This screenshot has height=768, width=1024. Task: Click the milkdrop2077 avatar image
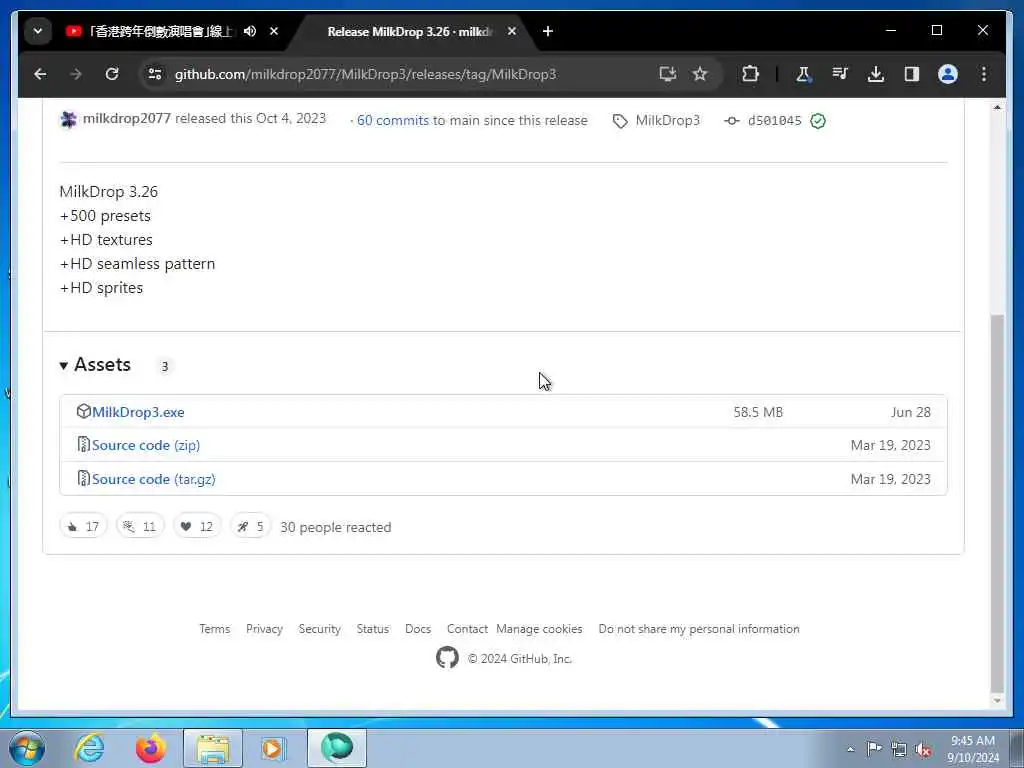click(69, 120)
